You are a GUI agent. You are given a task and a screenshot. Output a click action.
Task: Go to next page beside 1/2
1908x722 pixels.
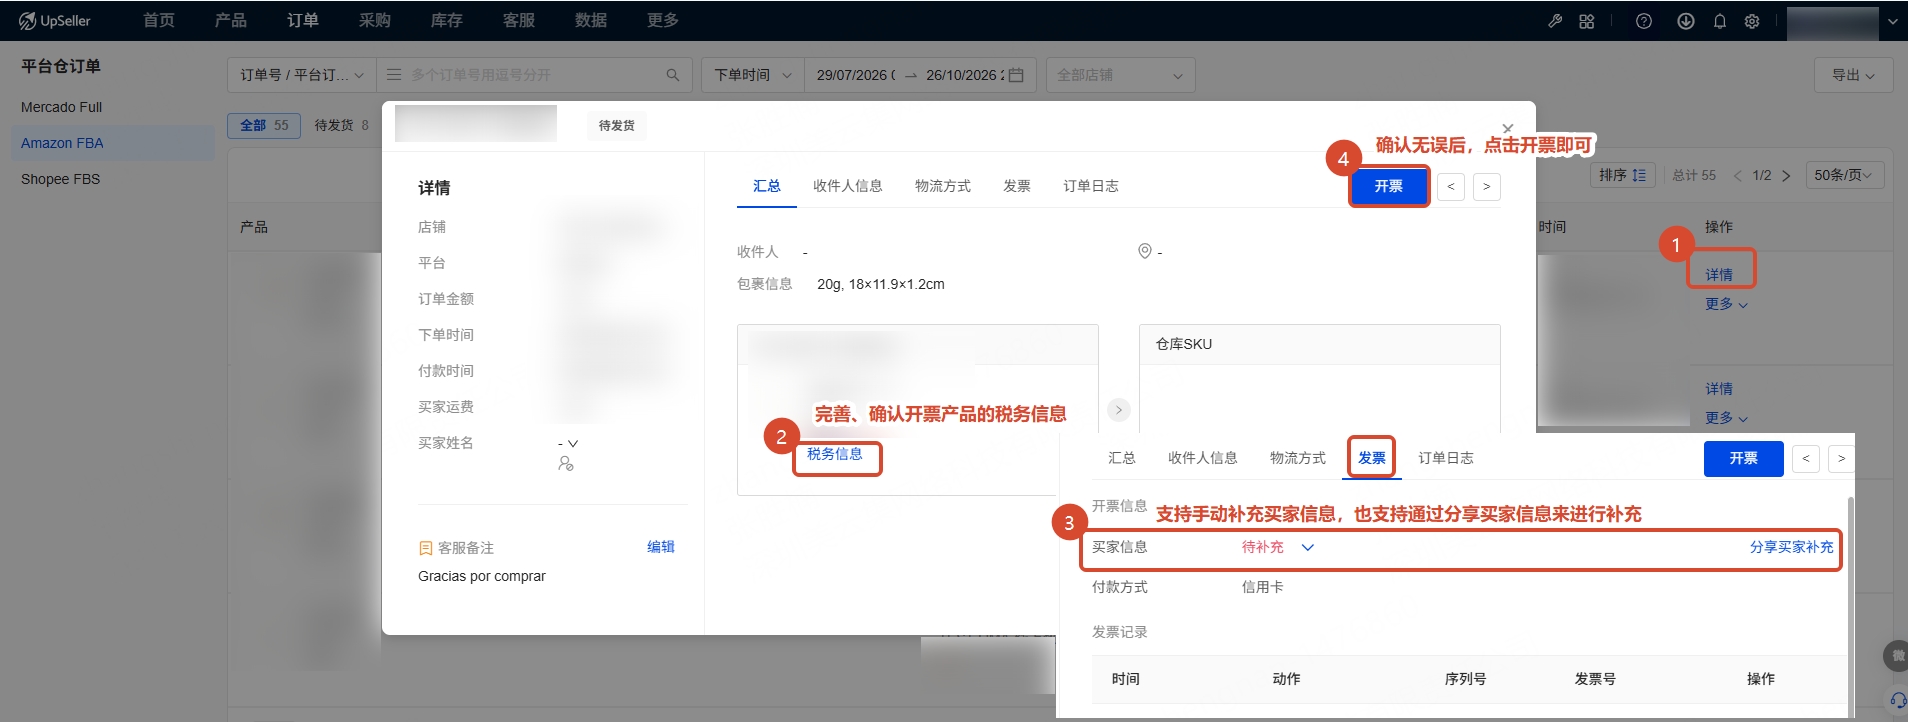coord(1786,175)
